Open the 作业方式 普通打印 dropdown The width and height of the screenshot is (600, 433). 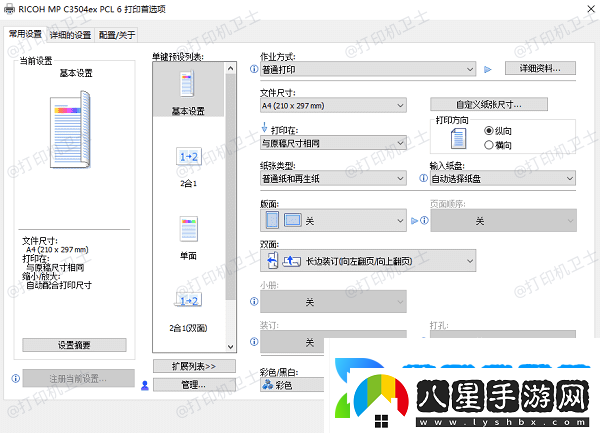click(x=368, y=69)
